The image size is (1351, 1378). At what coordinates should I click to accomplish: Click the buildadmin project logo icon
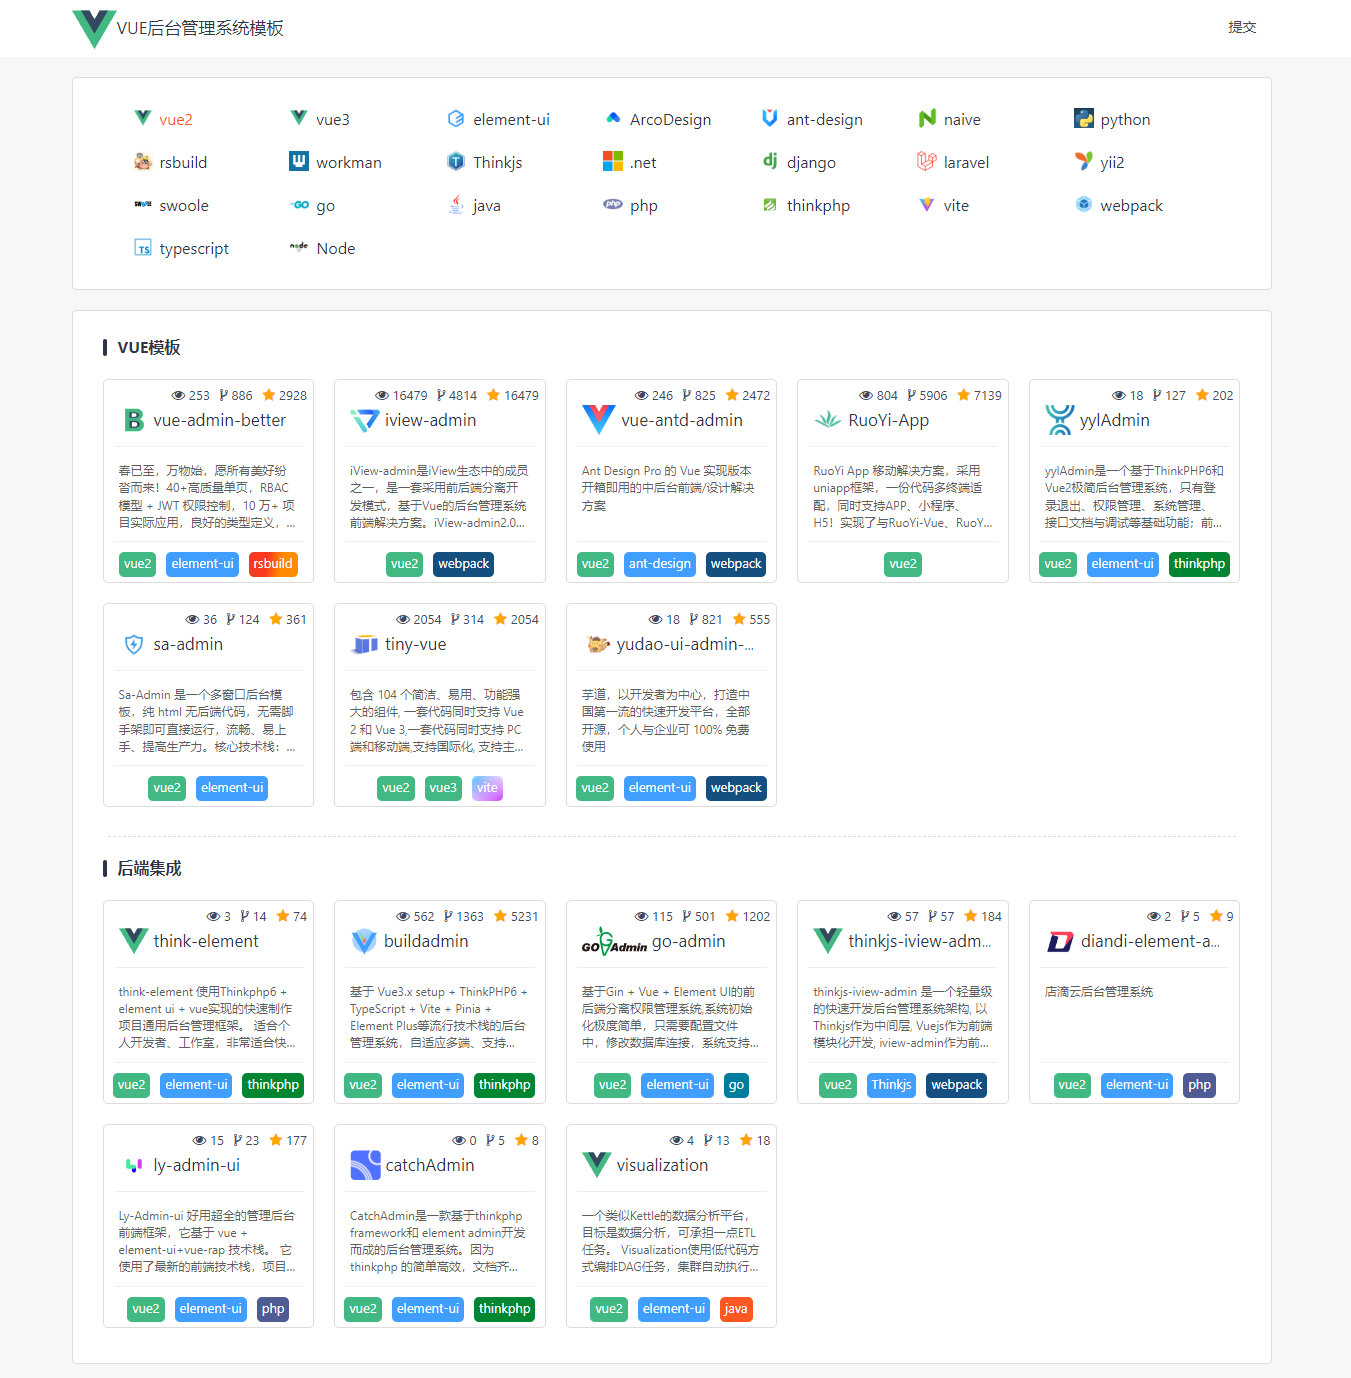(365, 941)
